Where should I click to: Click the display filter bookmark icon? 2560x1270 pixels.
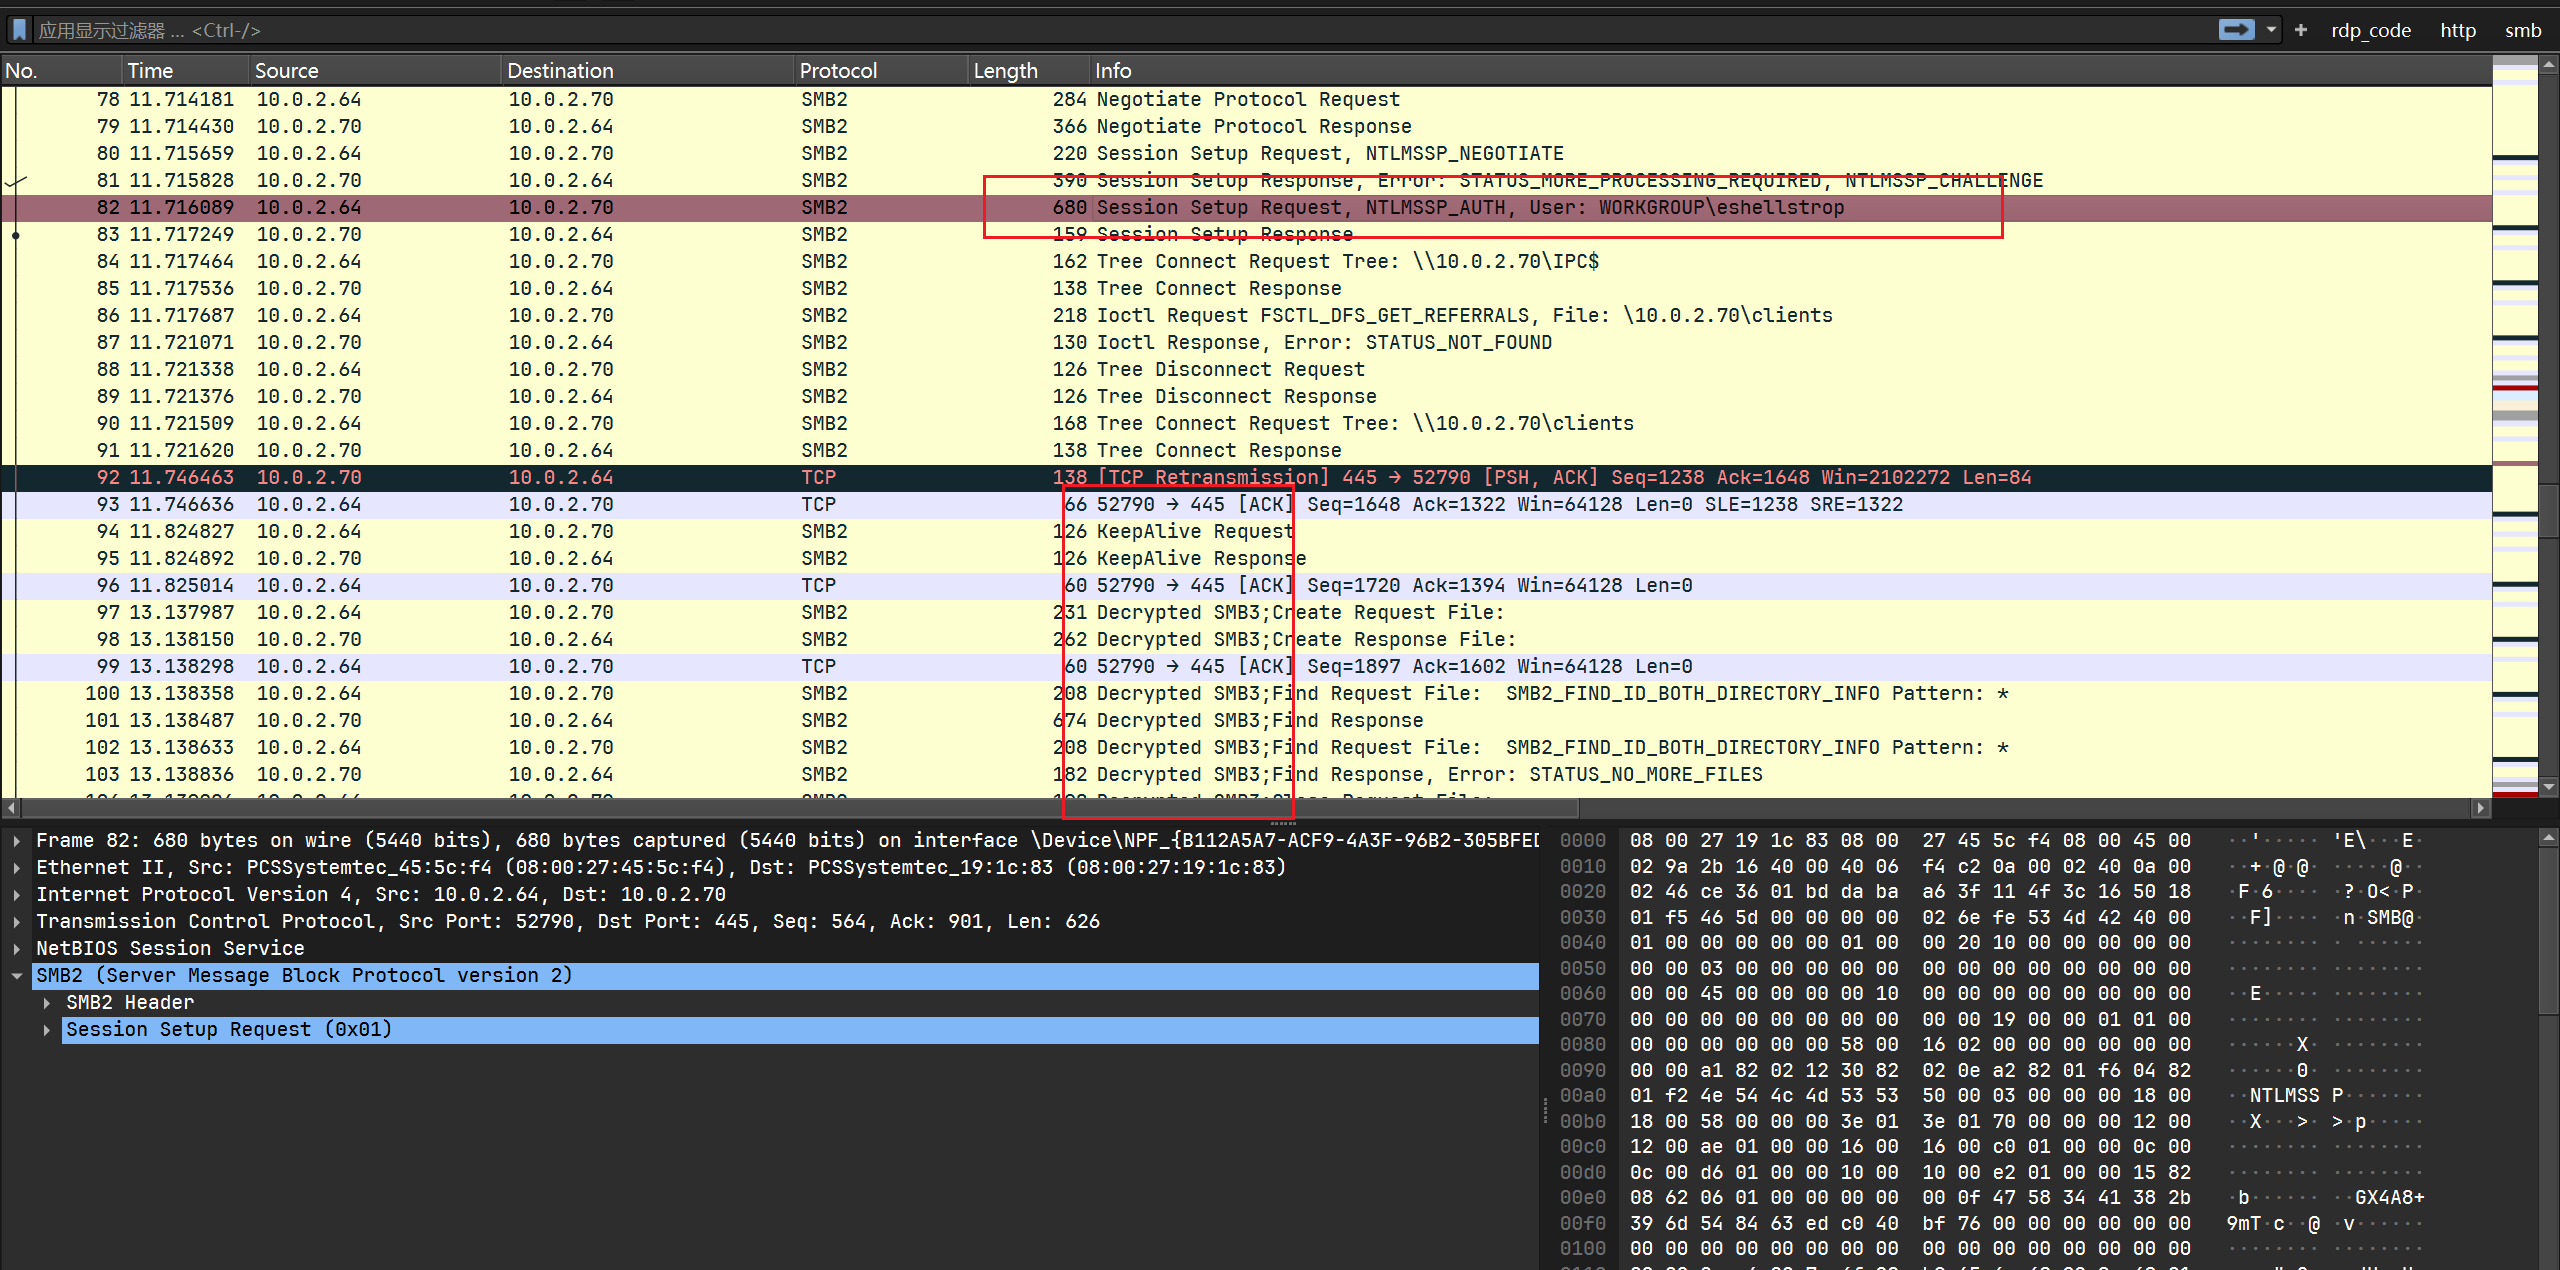[x=19, y=30]
